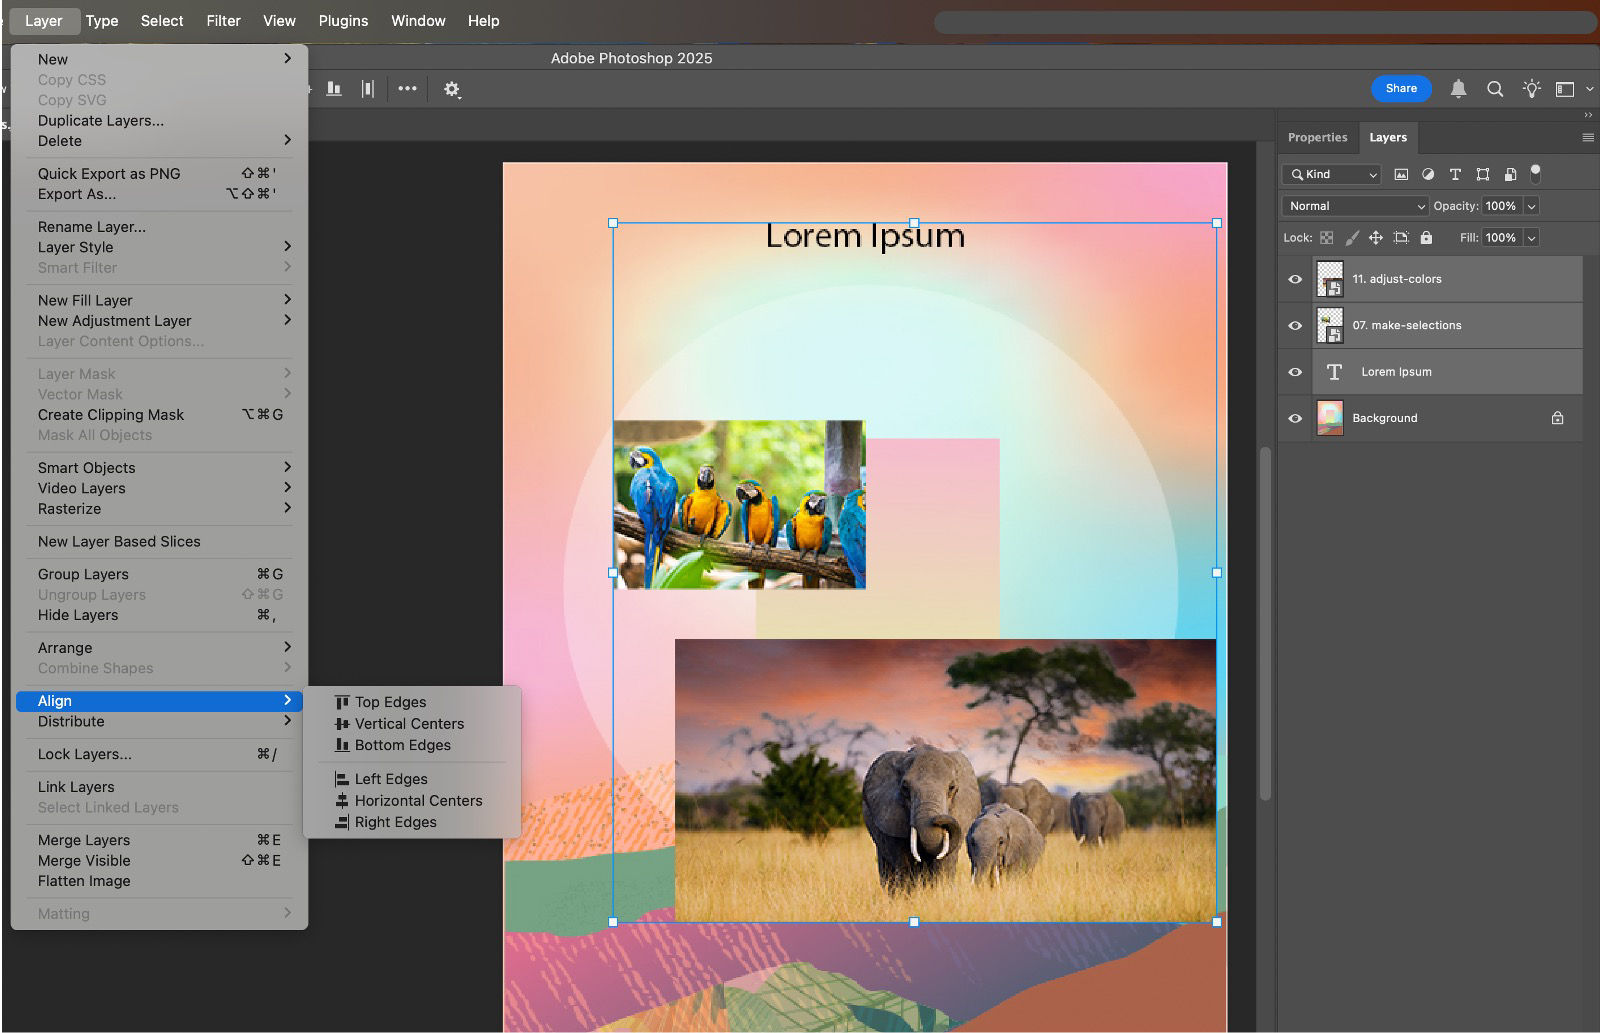Choose Vertical Centers from the Align submenu
The image size is (1600, 1033).
point(409,723)
